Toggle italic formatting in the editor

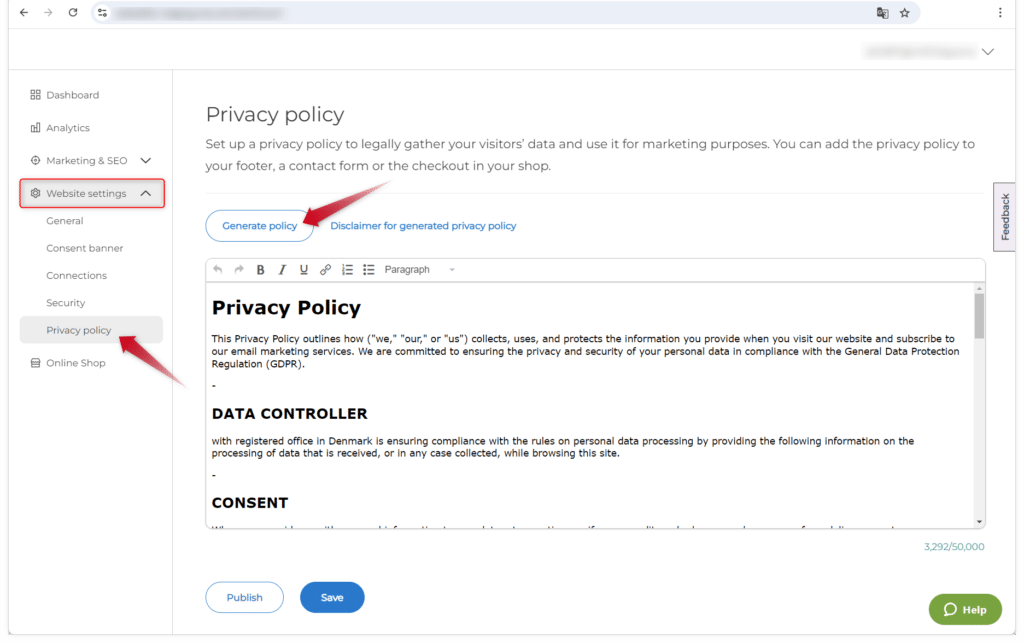[282, 270]
